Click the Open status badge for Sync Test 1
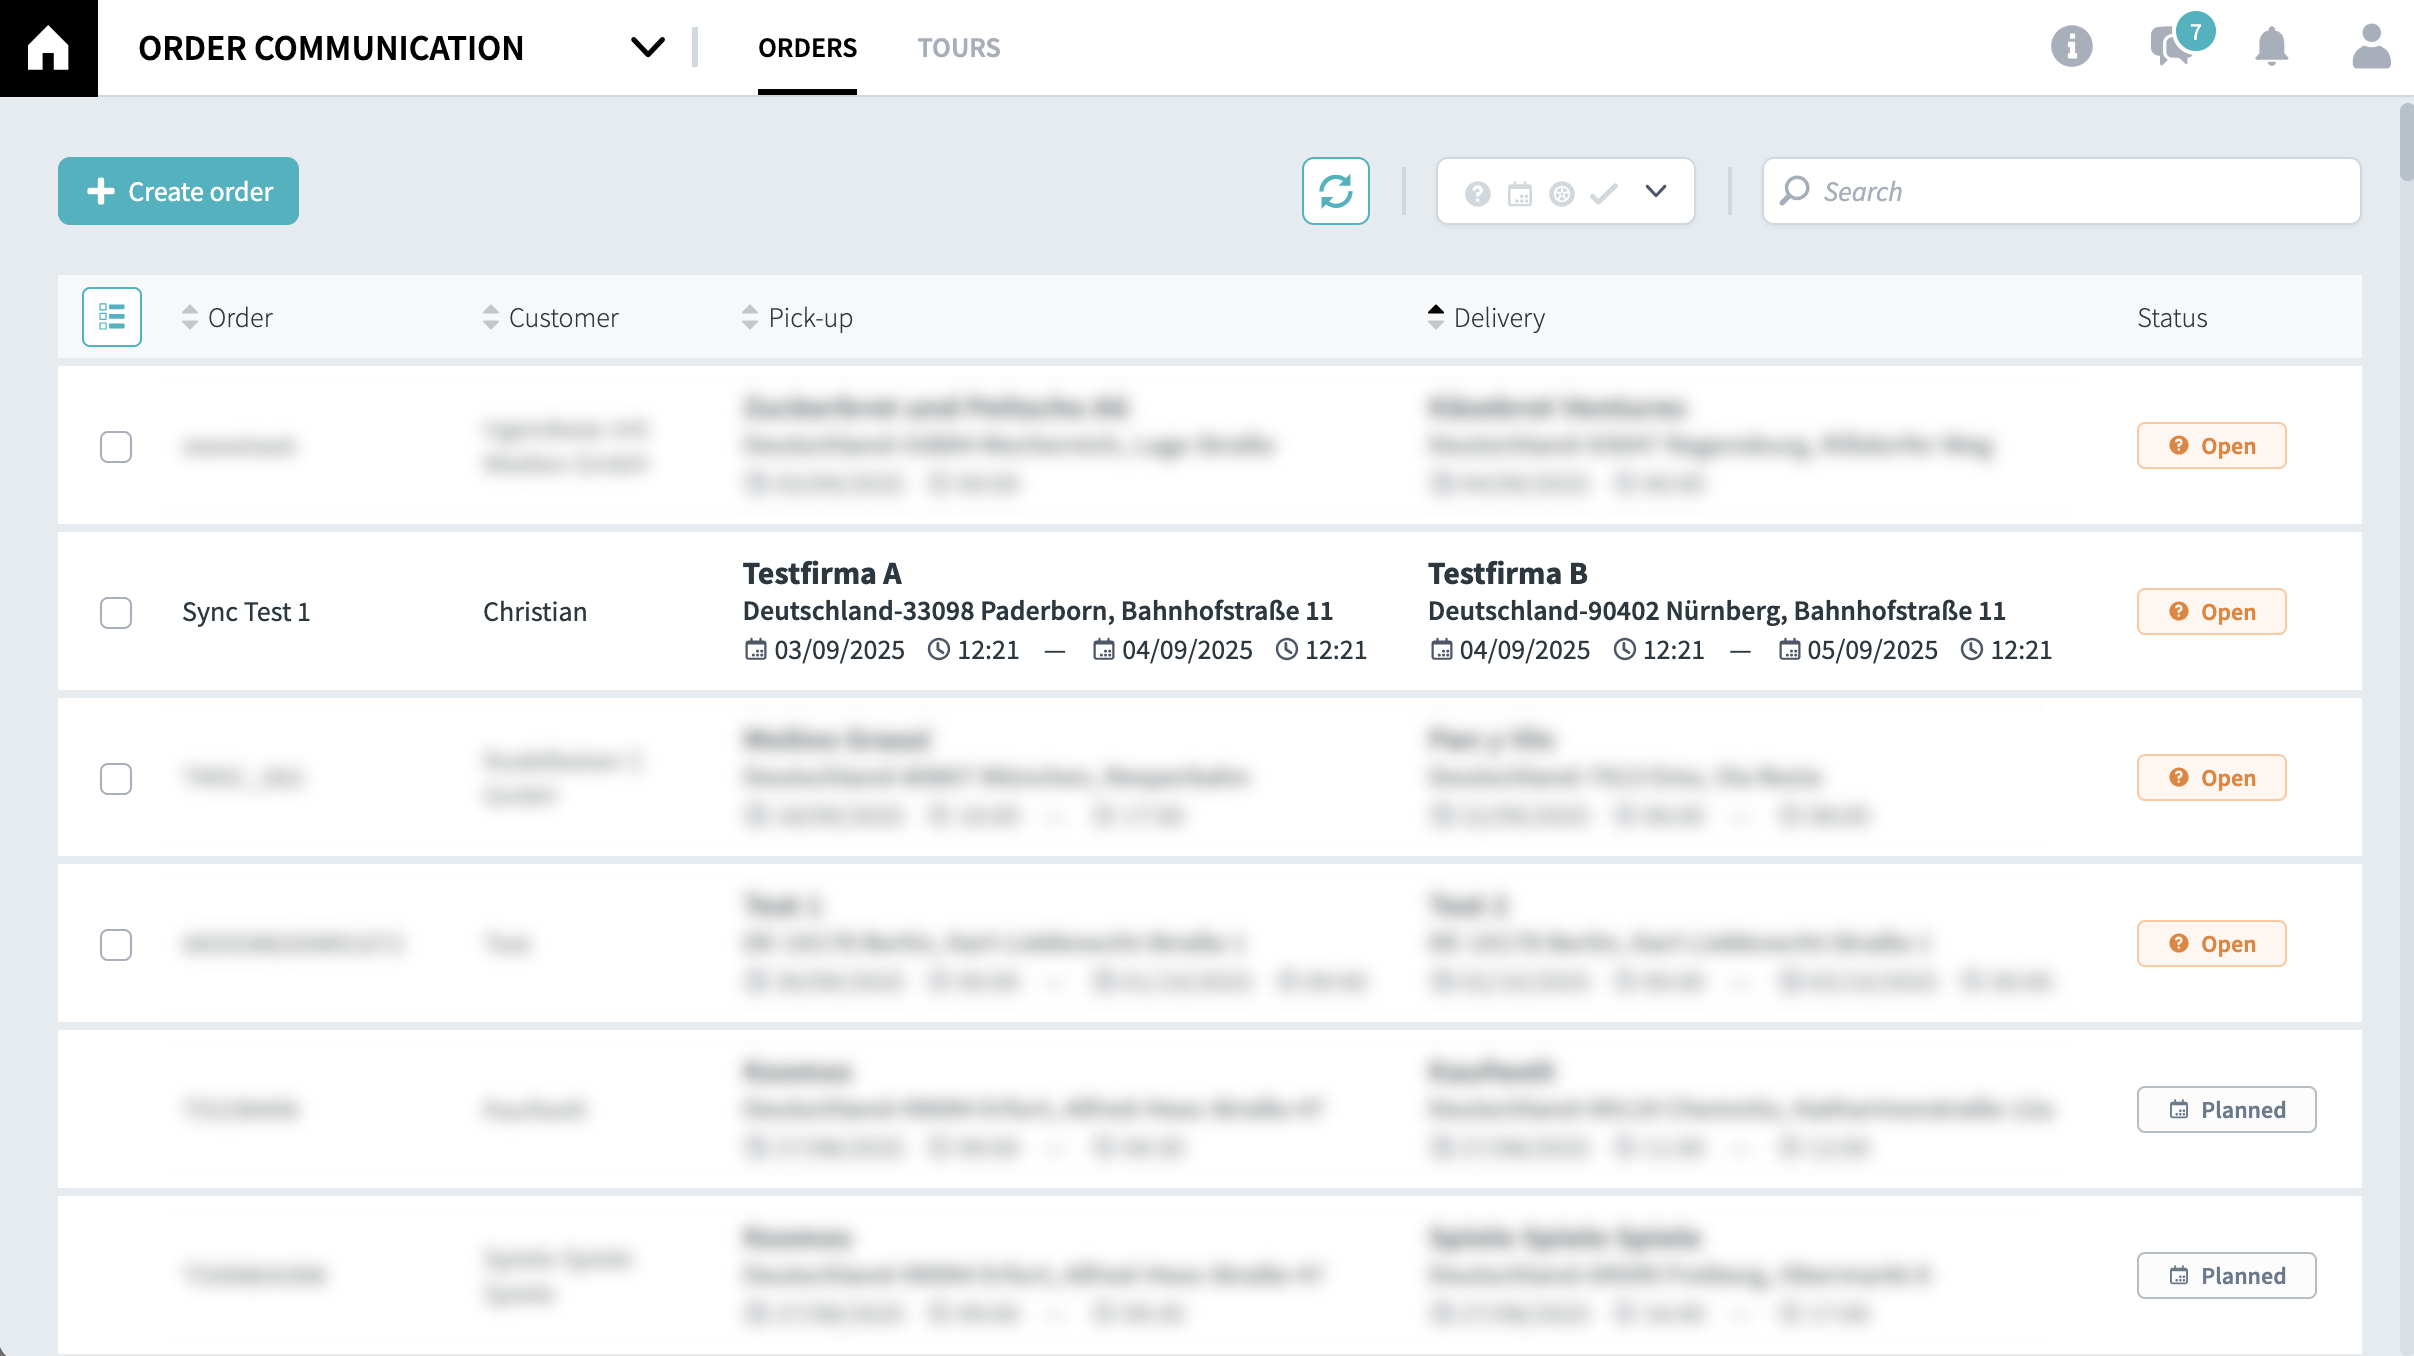 click(x=2211, y=612)
